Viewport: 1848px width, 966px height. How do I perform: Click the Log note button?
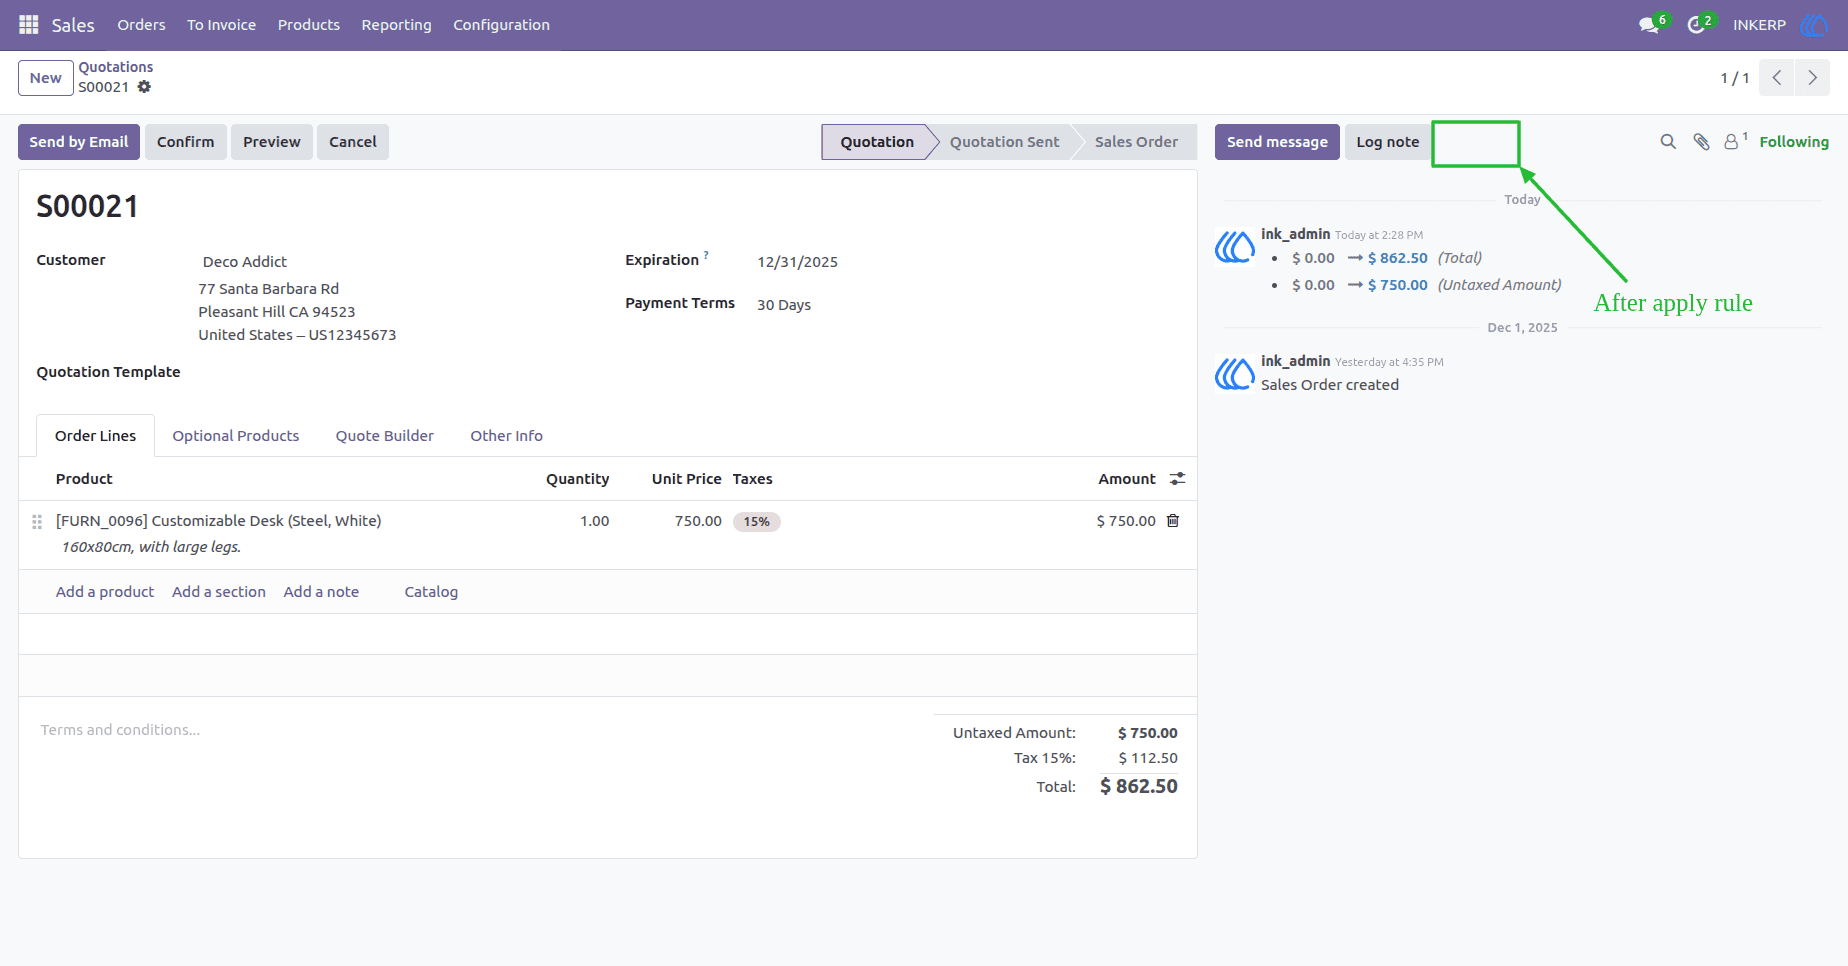click(x=1388, y=142)
